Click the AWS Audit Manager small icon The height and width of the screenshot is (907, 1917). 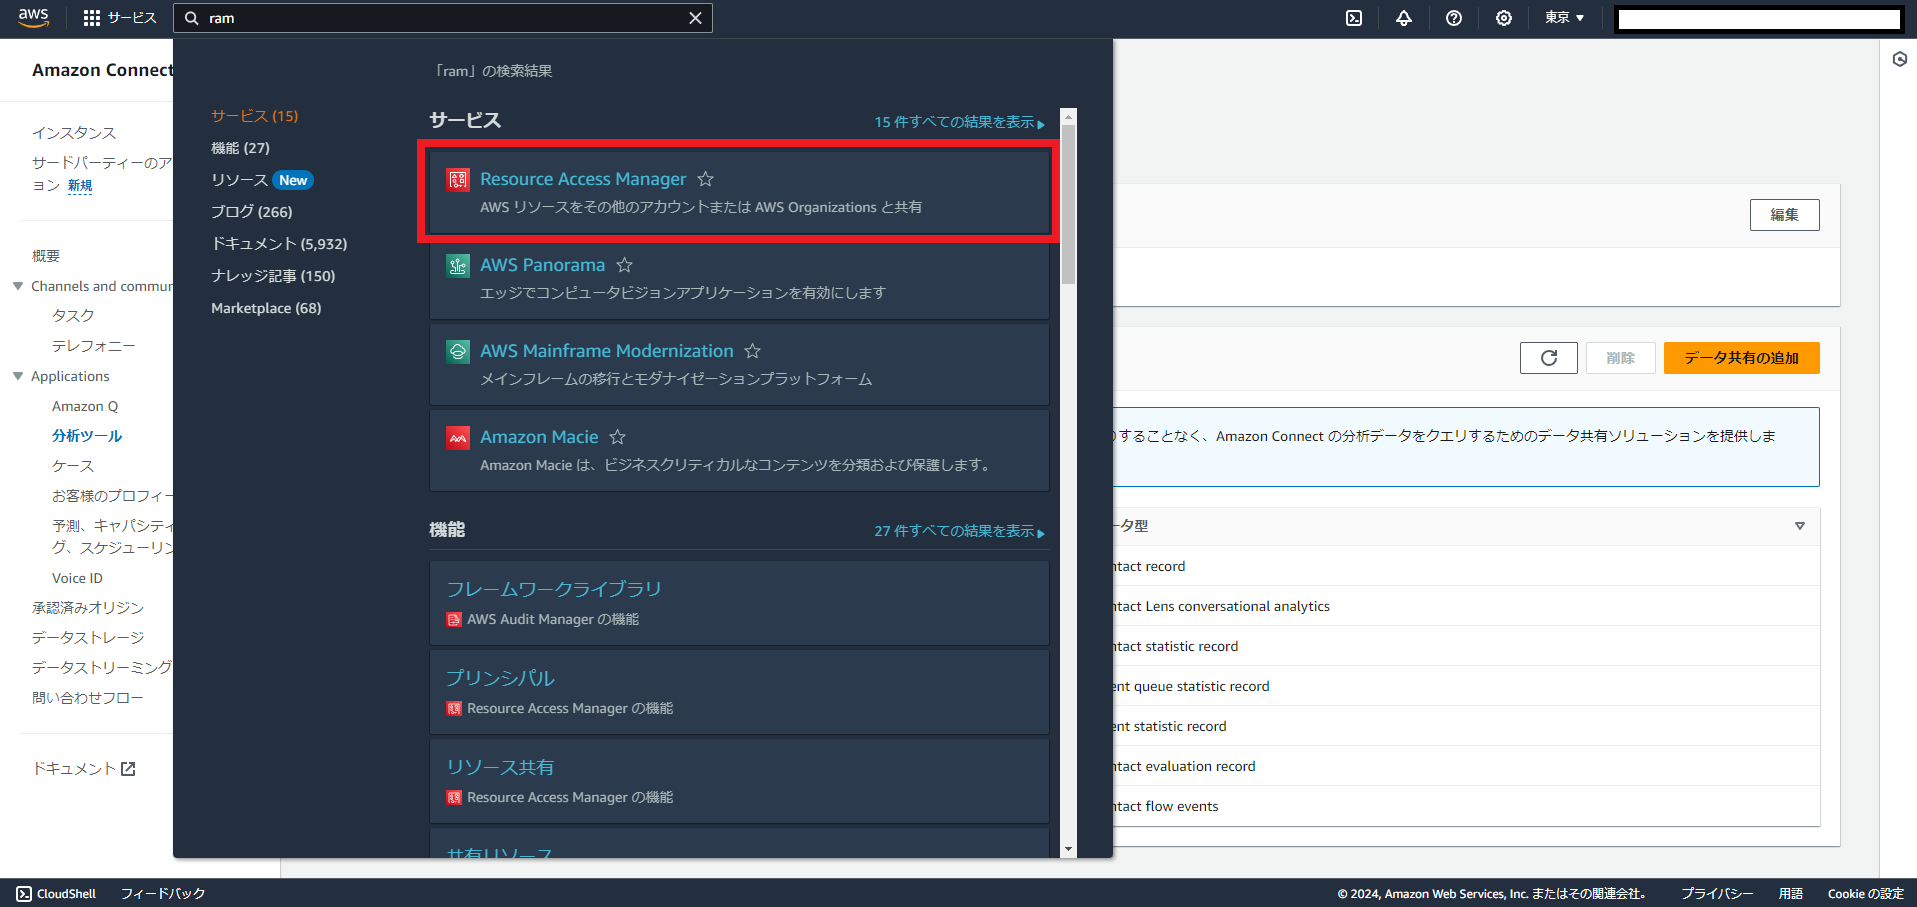pos(454,619)
